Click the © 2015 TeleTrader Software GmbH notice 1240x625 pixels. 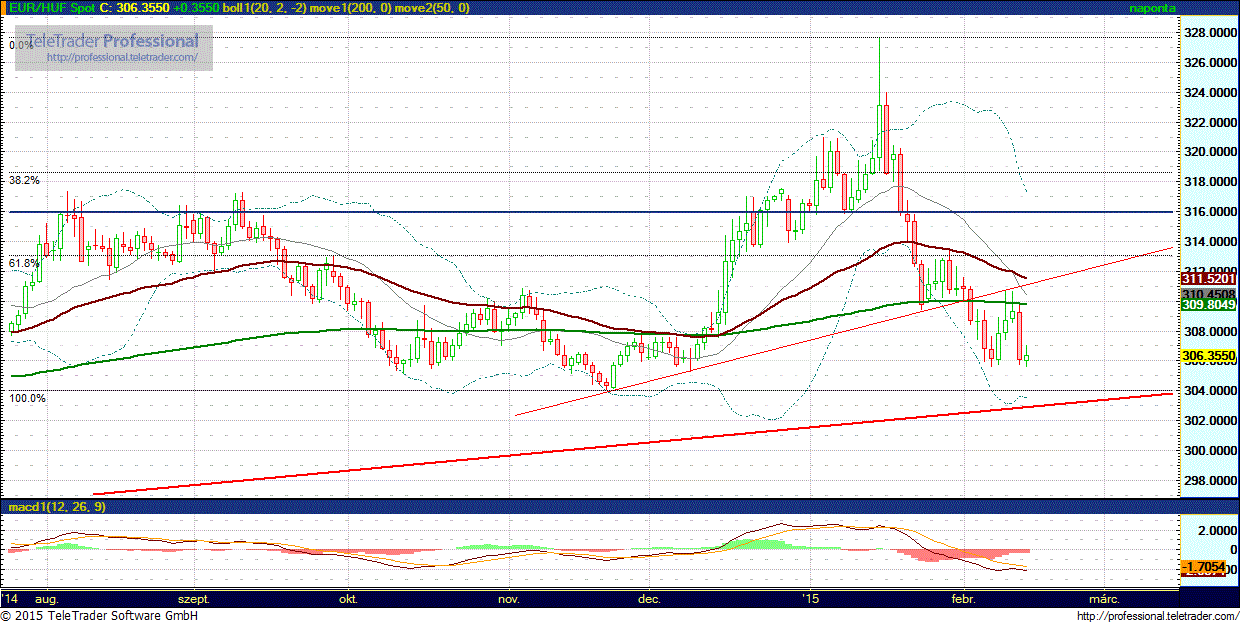click(x=99, y=617)
